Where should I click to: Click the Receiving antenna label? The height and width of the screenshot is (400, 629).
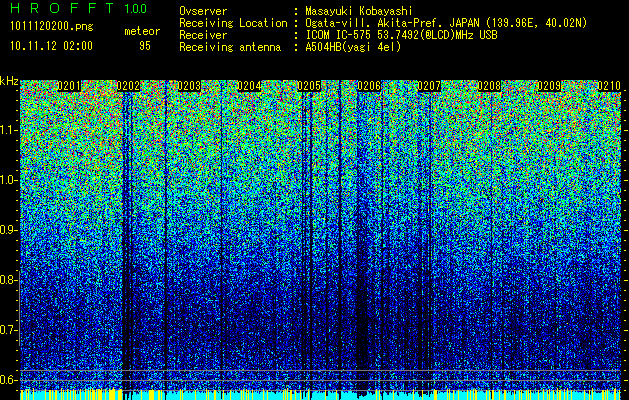click(230, 47)
